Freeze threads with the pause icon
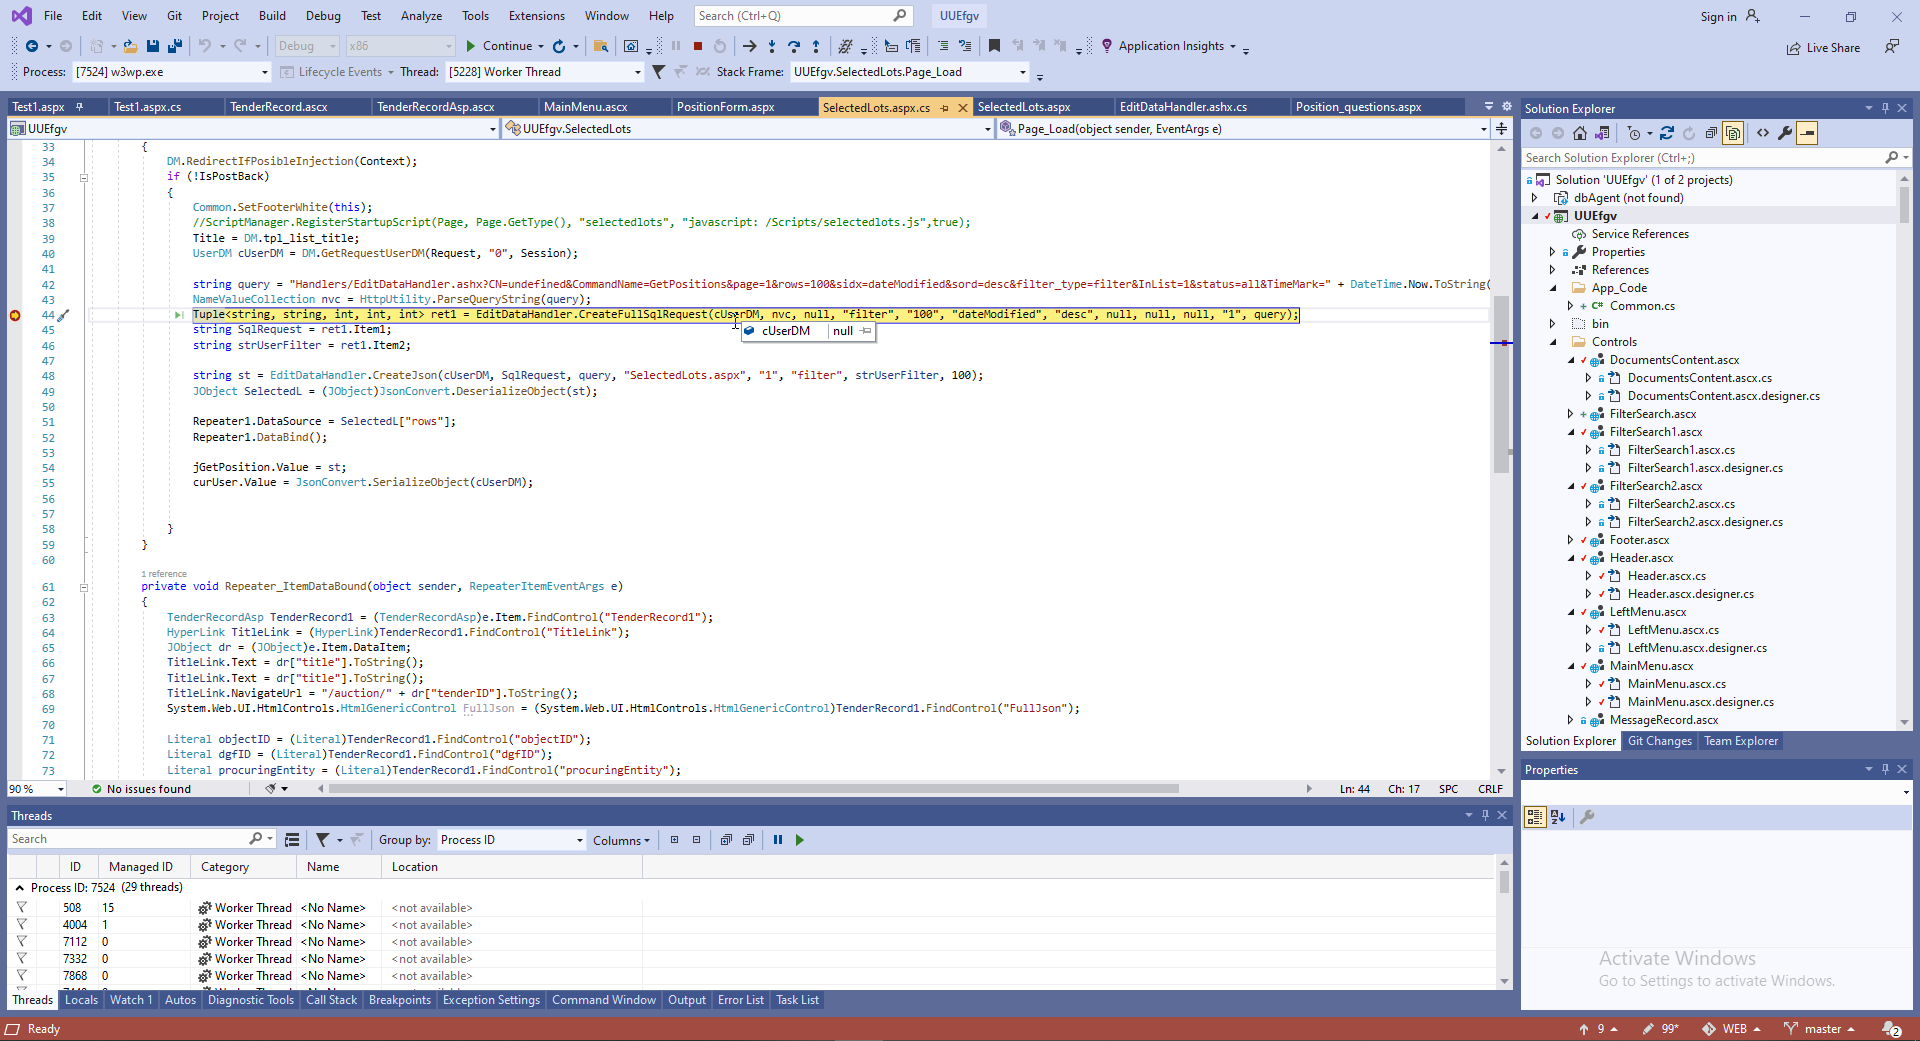This screenshot has width=1920, height=1041. coord(778,840)
